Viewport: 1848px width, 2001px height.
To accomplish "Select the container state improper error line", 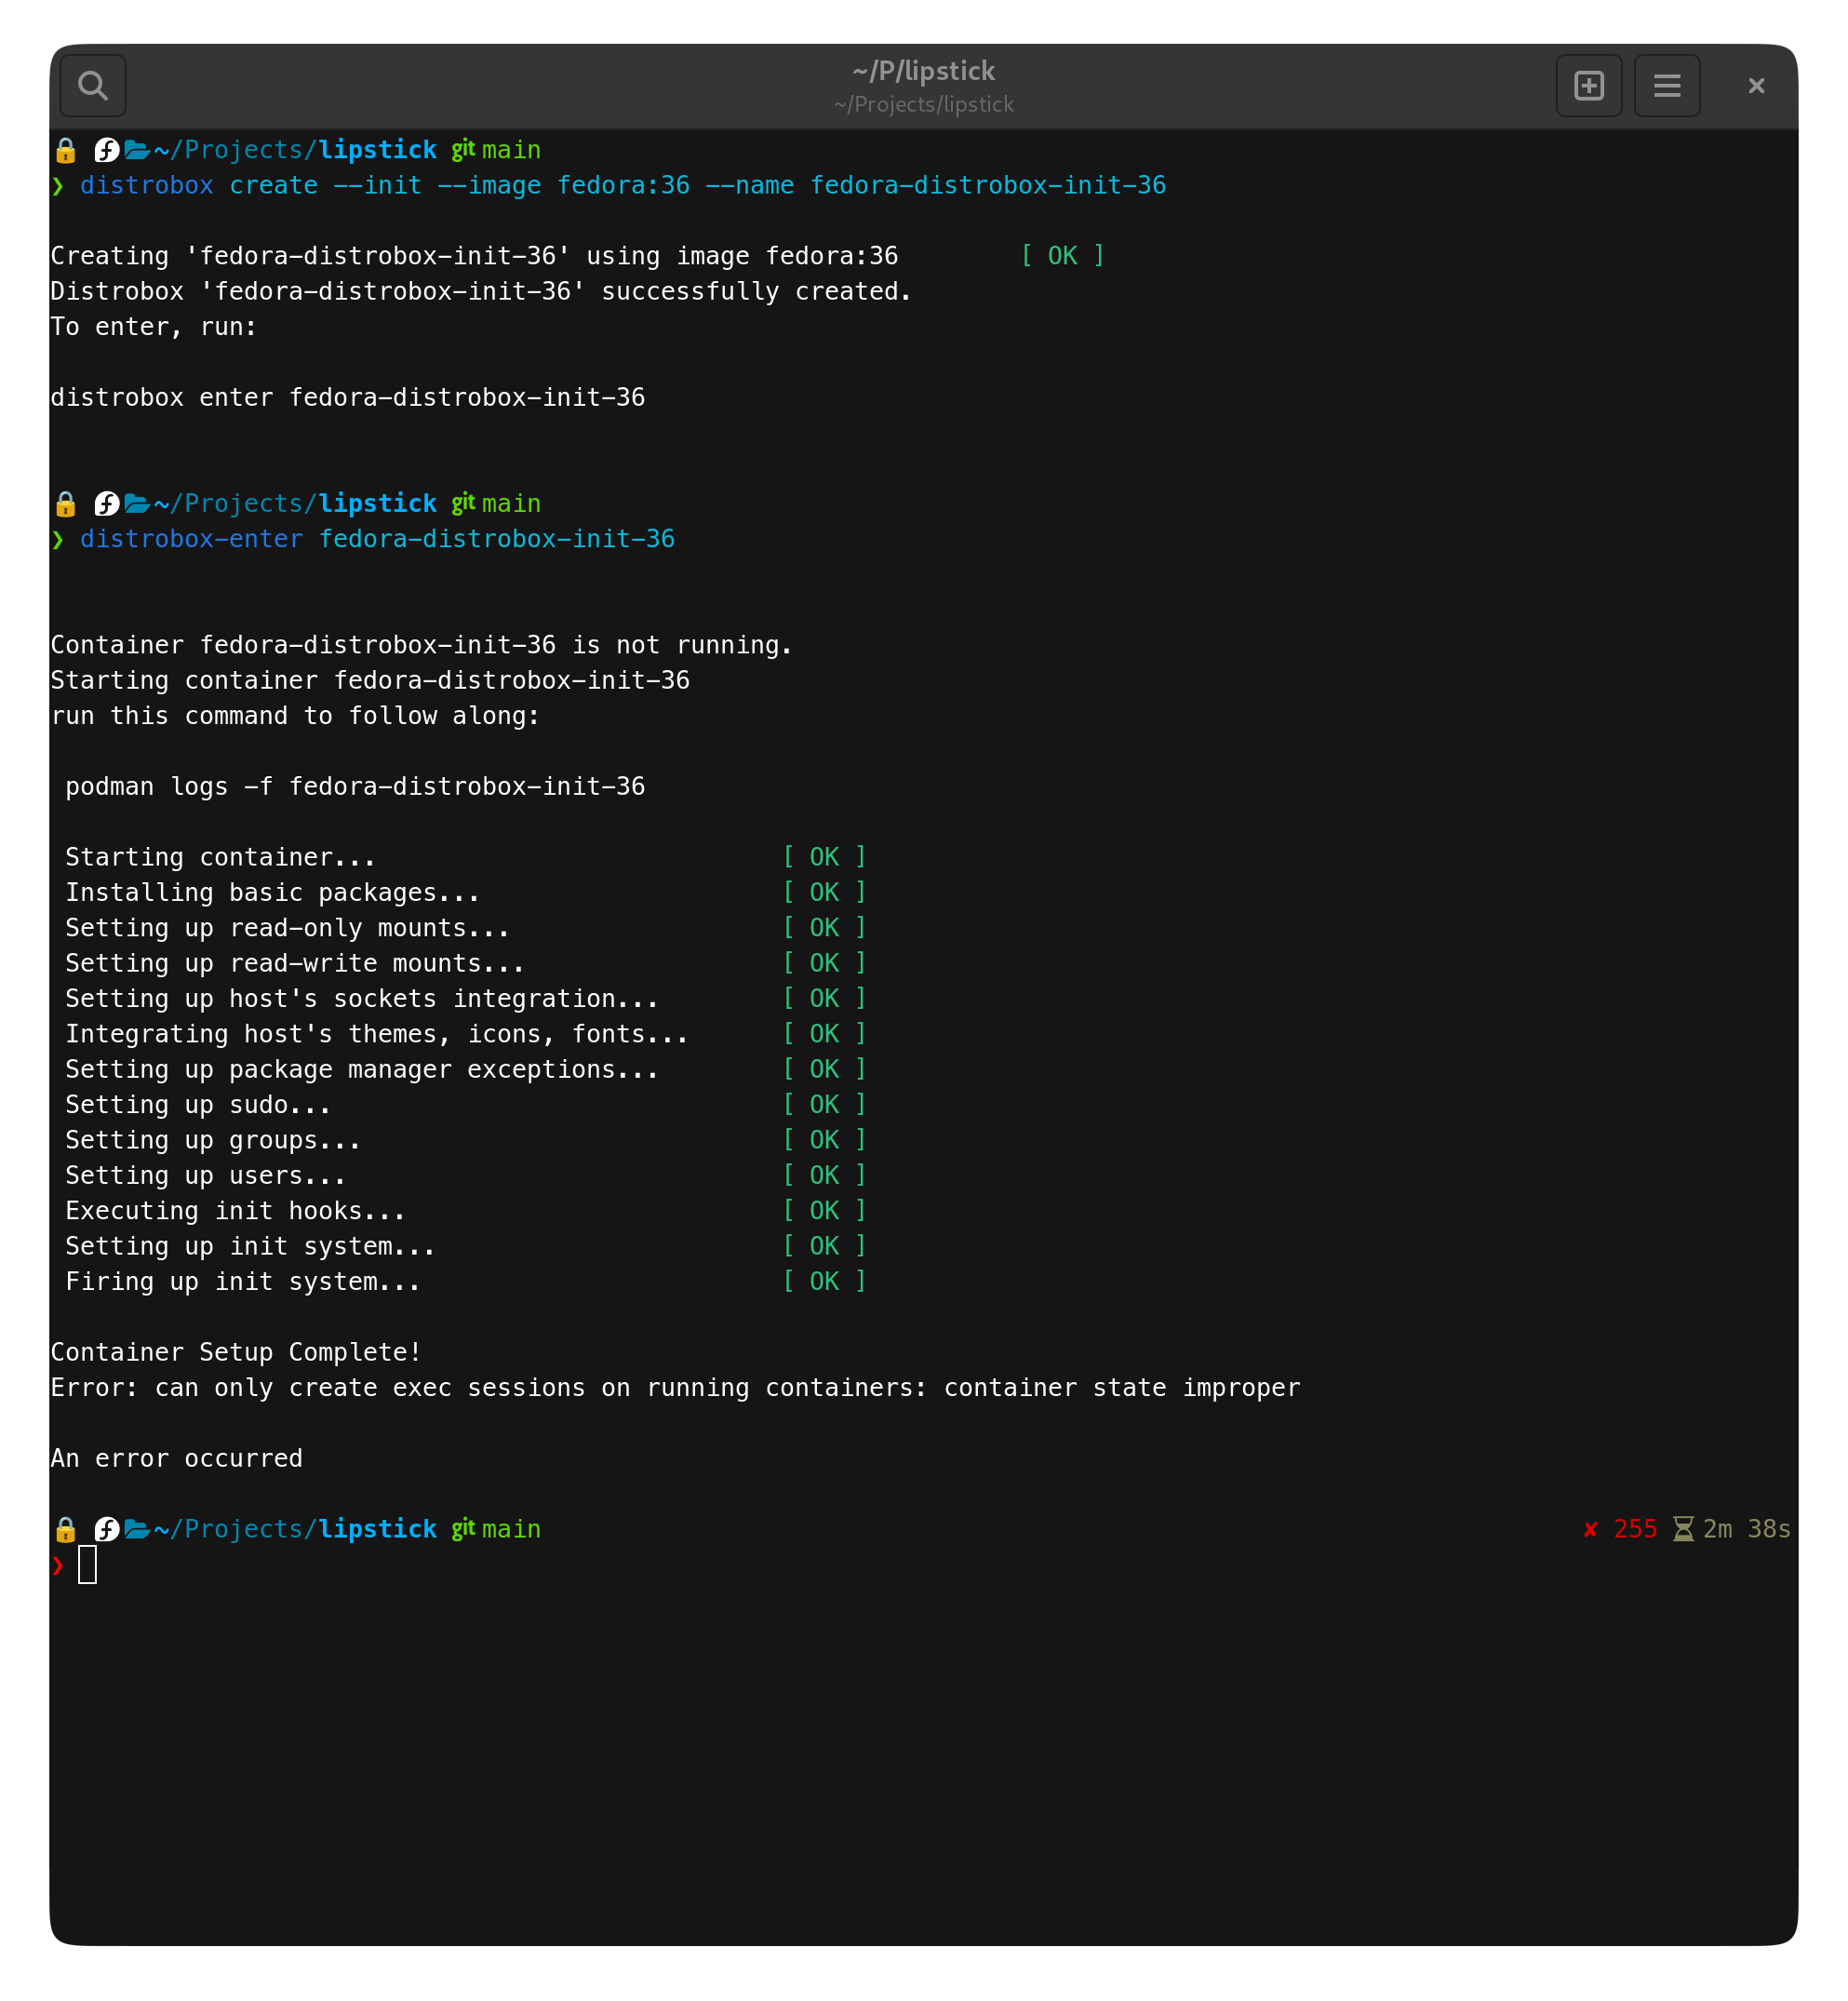I will 675,1387.
